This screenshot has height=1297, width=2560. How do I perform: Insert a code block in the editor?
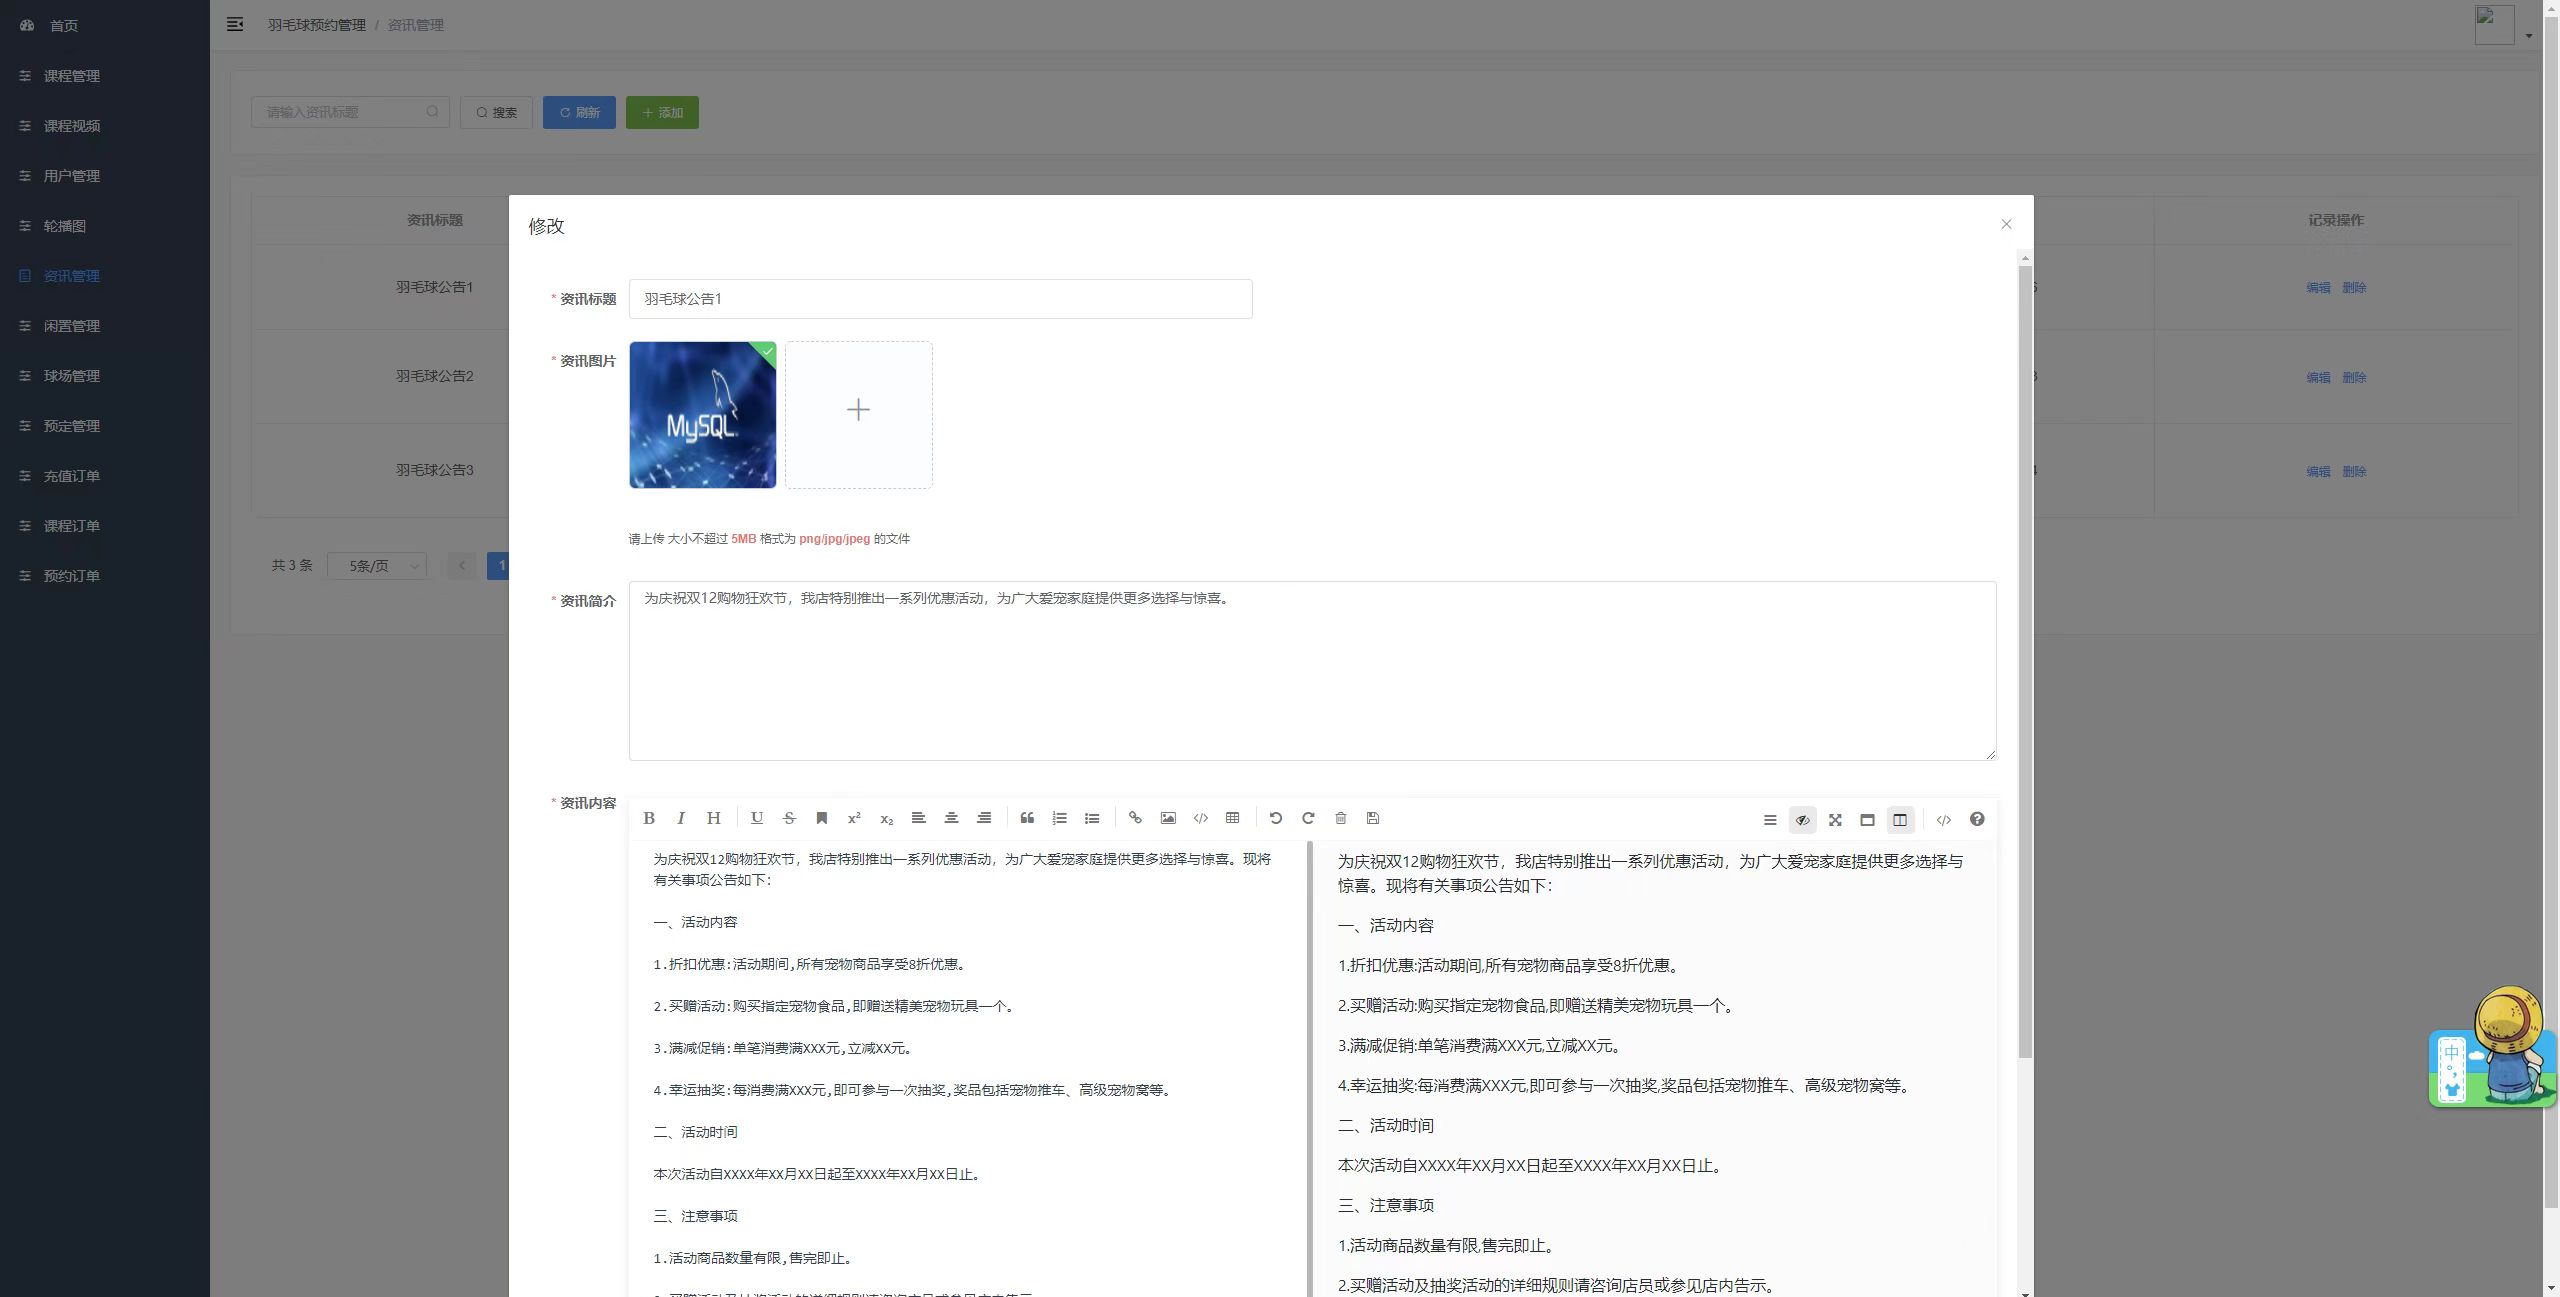pyautogui.click(x=1200, y=818)
